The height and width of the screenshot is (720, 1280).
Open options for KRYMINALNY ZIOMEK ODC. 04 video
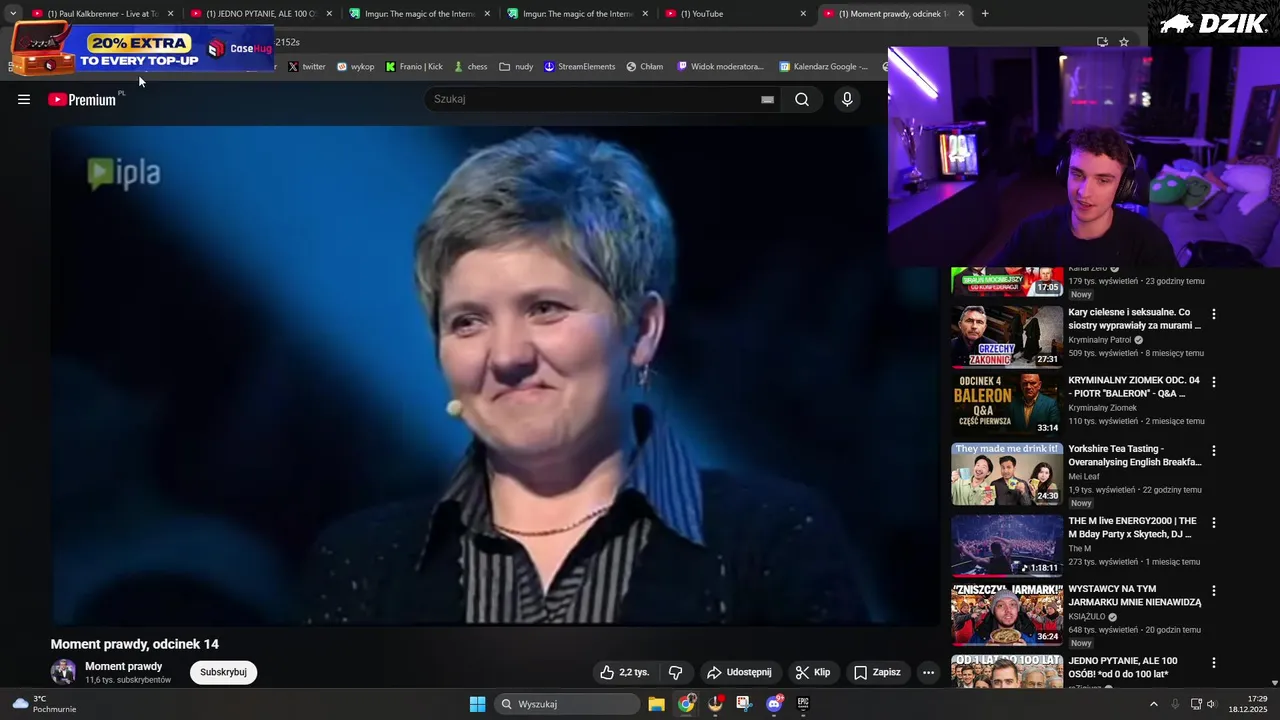[1213, 382]
